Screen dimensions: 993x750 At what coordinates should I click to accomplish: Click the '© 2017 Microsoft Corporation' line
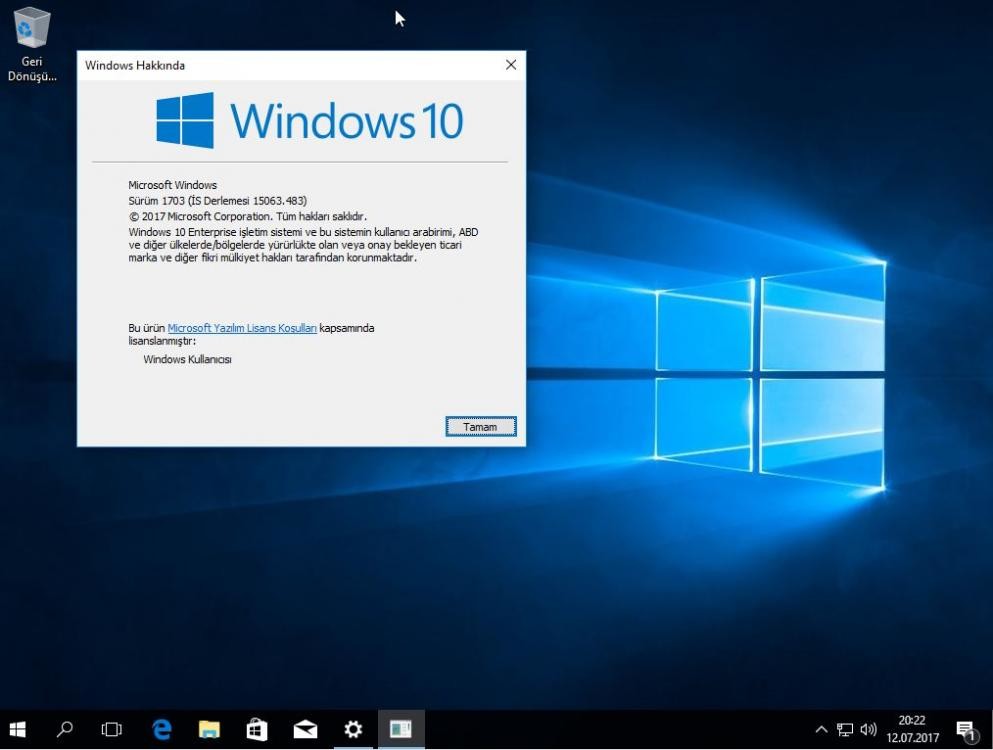pyautogui.click(x=248, y=217)
